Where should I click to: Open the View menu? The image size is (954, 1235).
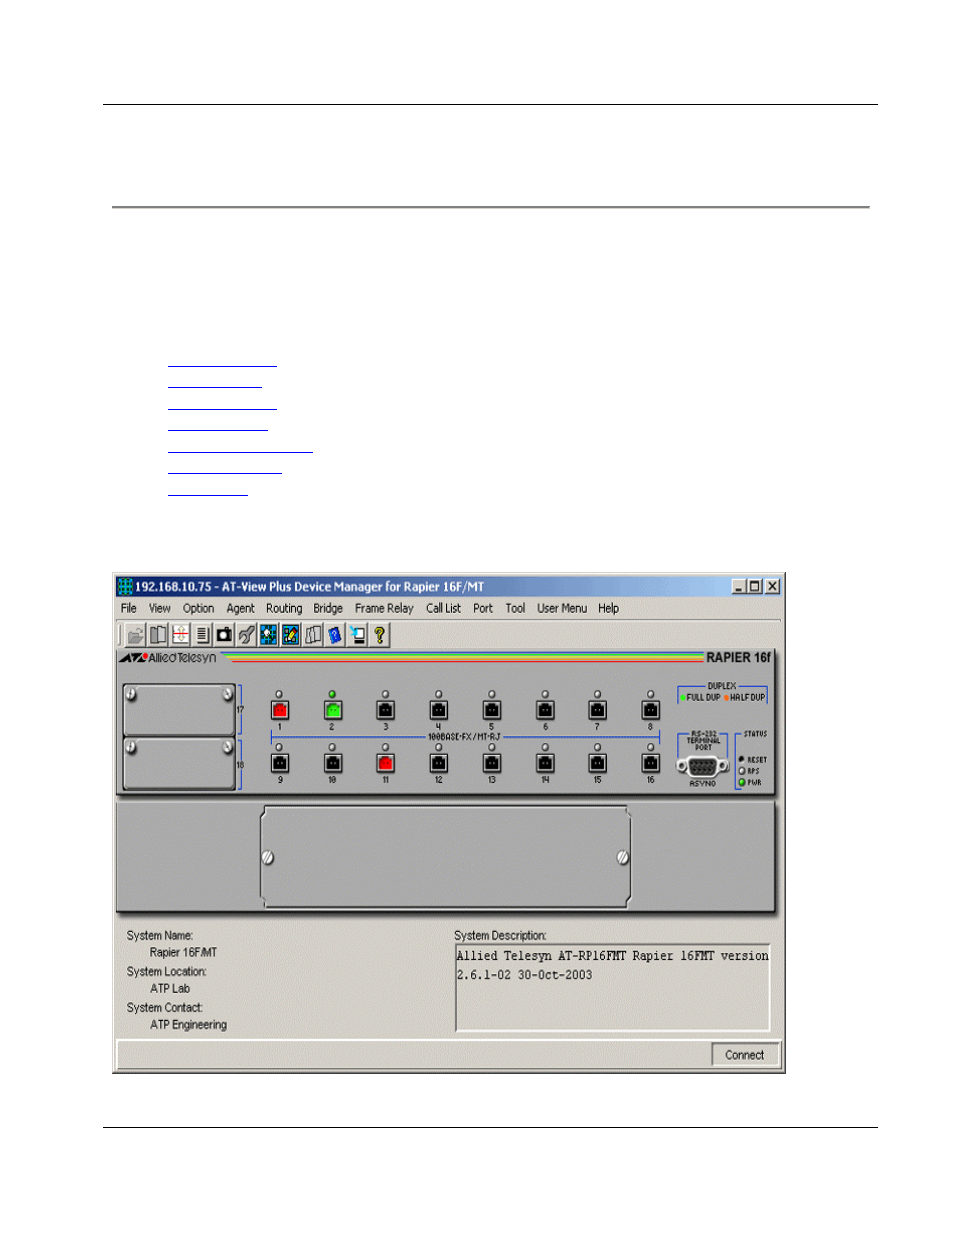[160, 608]
